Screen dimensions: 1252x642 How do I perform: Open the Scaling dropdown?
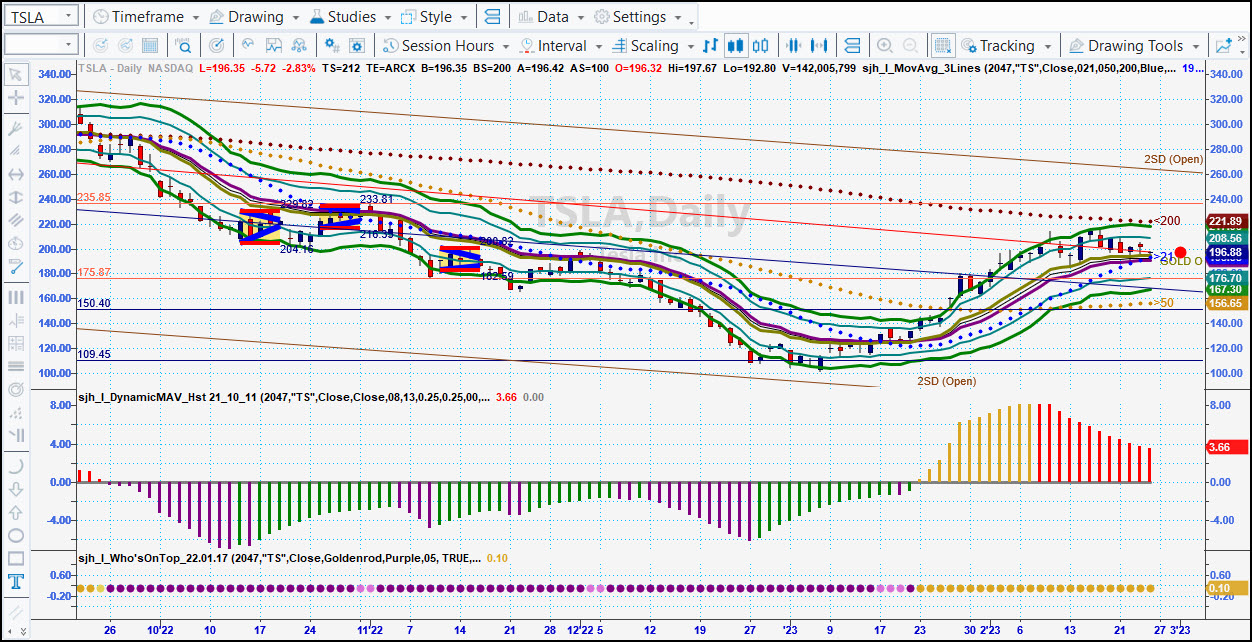tap(653, 45)
